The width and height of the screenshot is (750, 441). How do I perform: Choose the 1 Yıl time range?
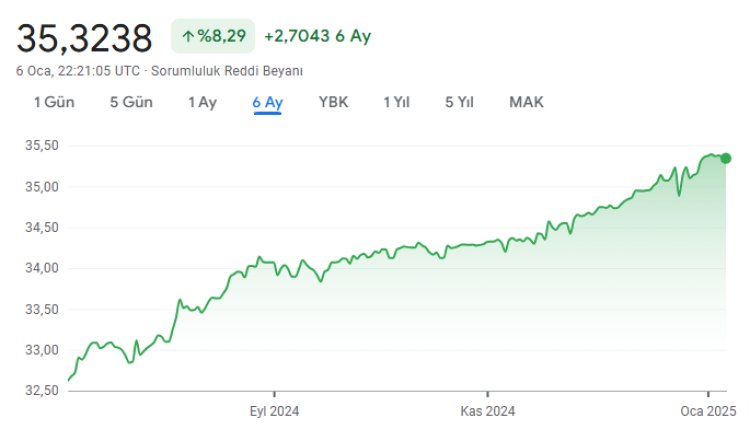point(396,102)
